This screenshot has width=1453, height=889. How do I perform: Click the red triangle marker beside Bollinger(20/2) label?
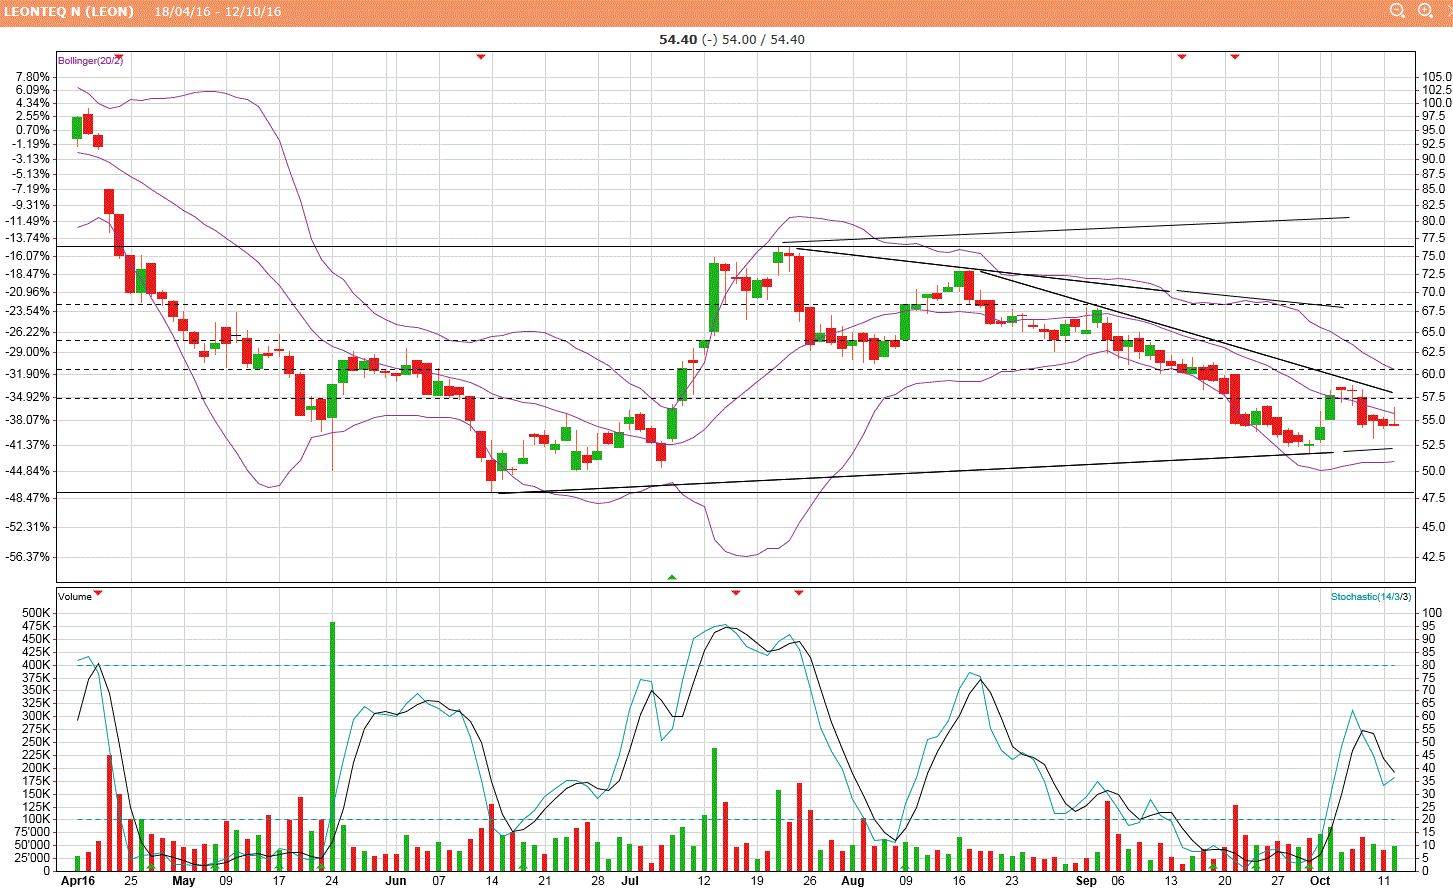119,57
